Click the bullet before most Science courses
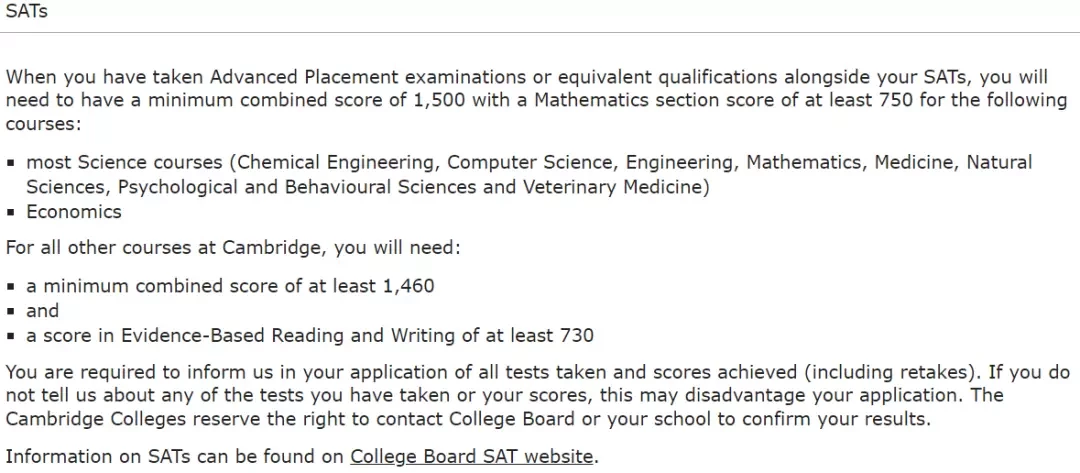1080x473 pixels. coord(11,164)
